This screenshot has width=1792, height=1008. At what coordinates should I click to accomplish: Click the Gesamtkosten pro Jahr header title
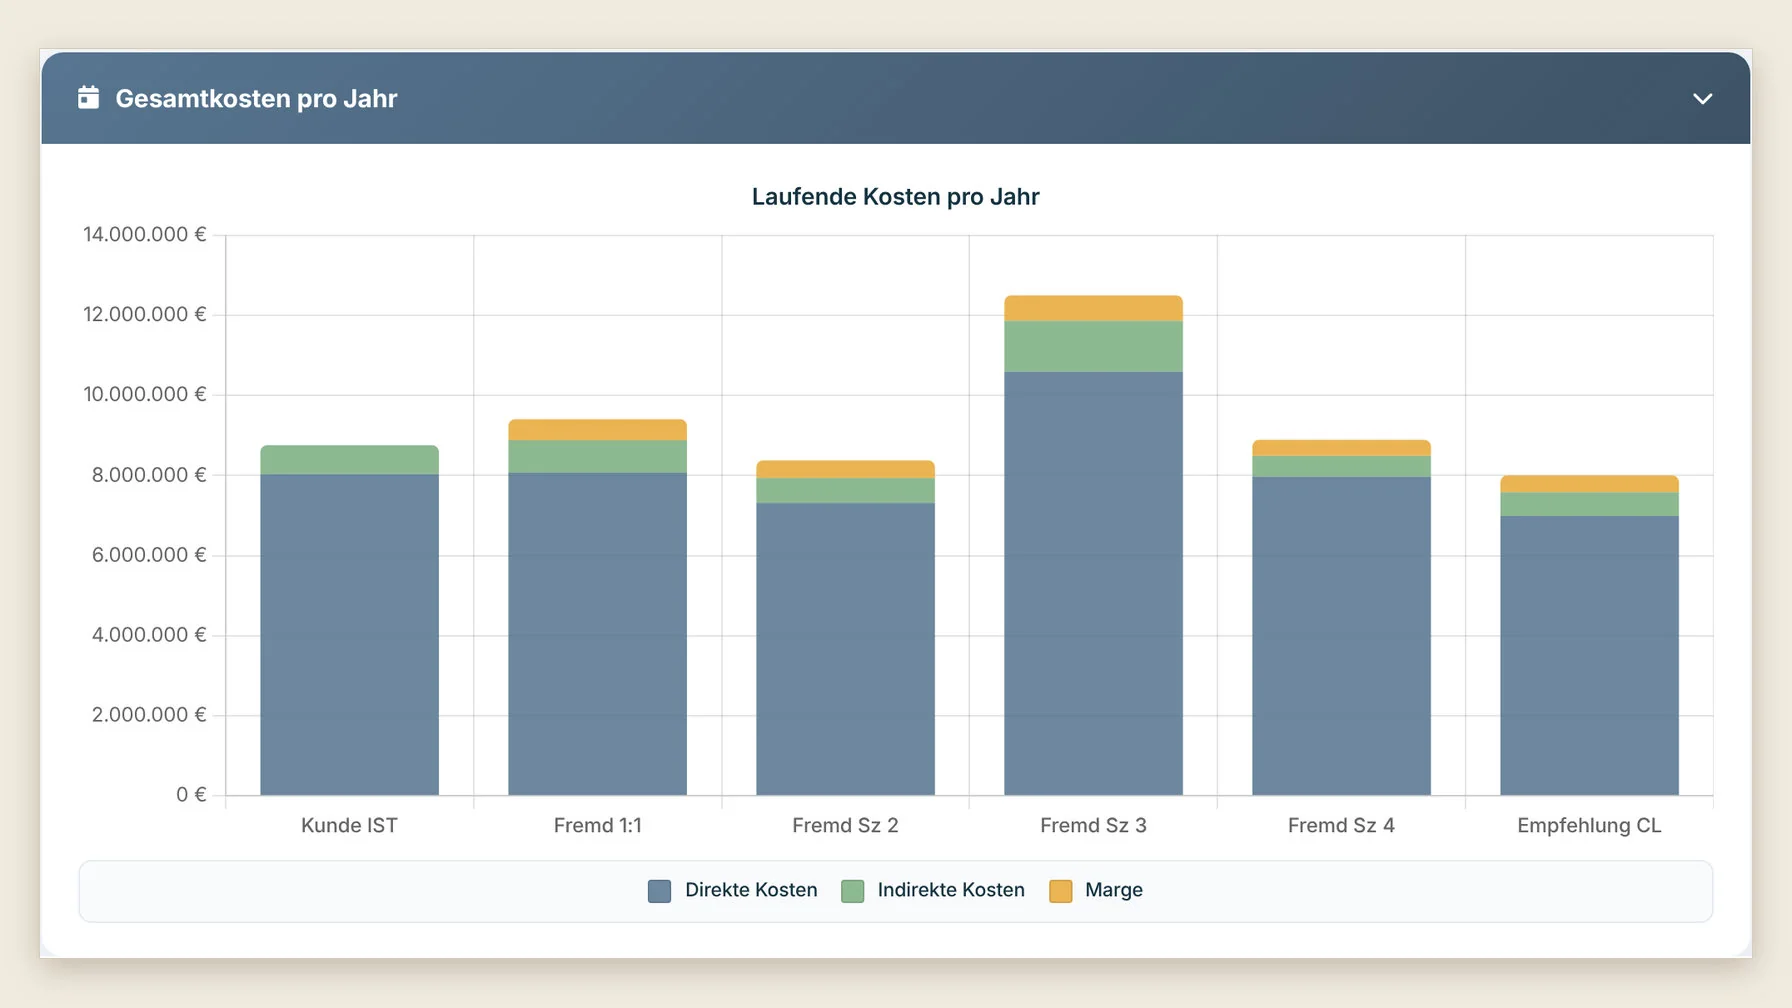(x=256, y=98)
